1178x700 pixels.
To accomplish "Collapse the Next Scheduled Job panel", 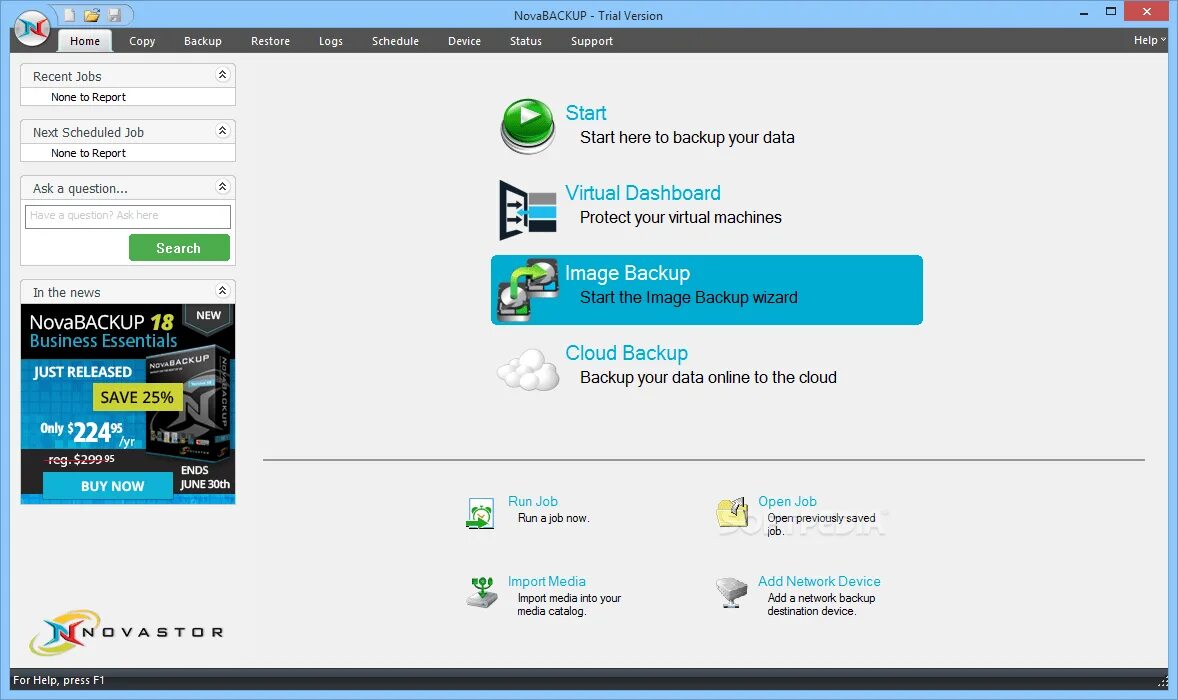I will 222,131.
